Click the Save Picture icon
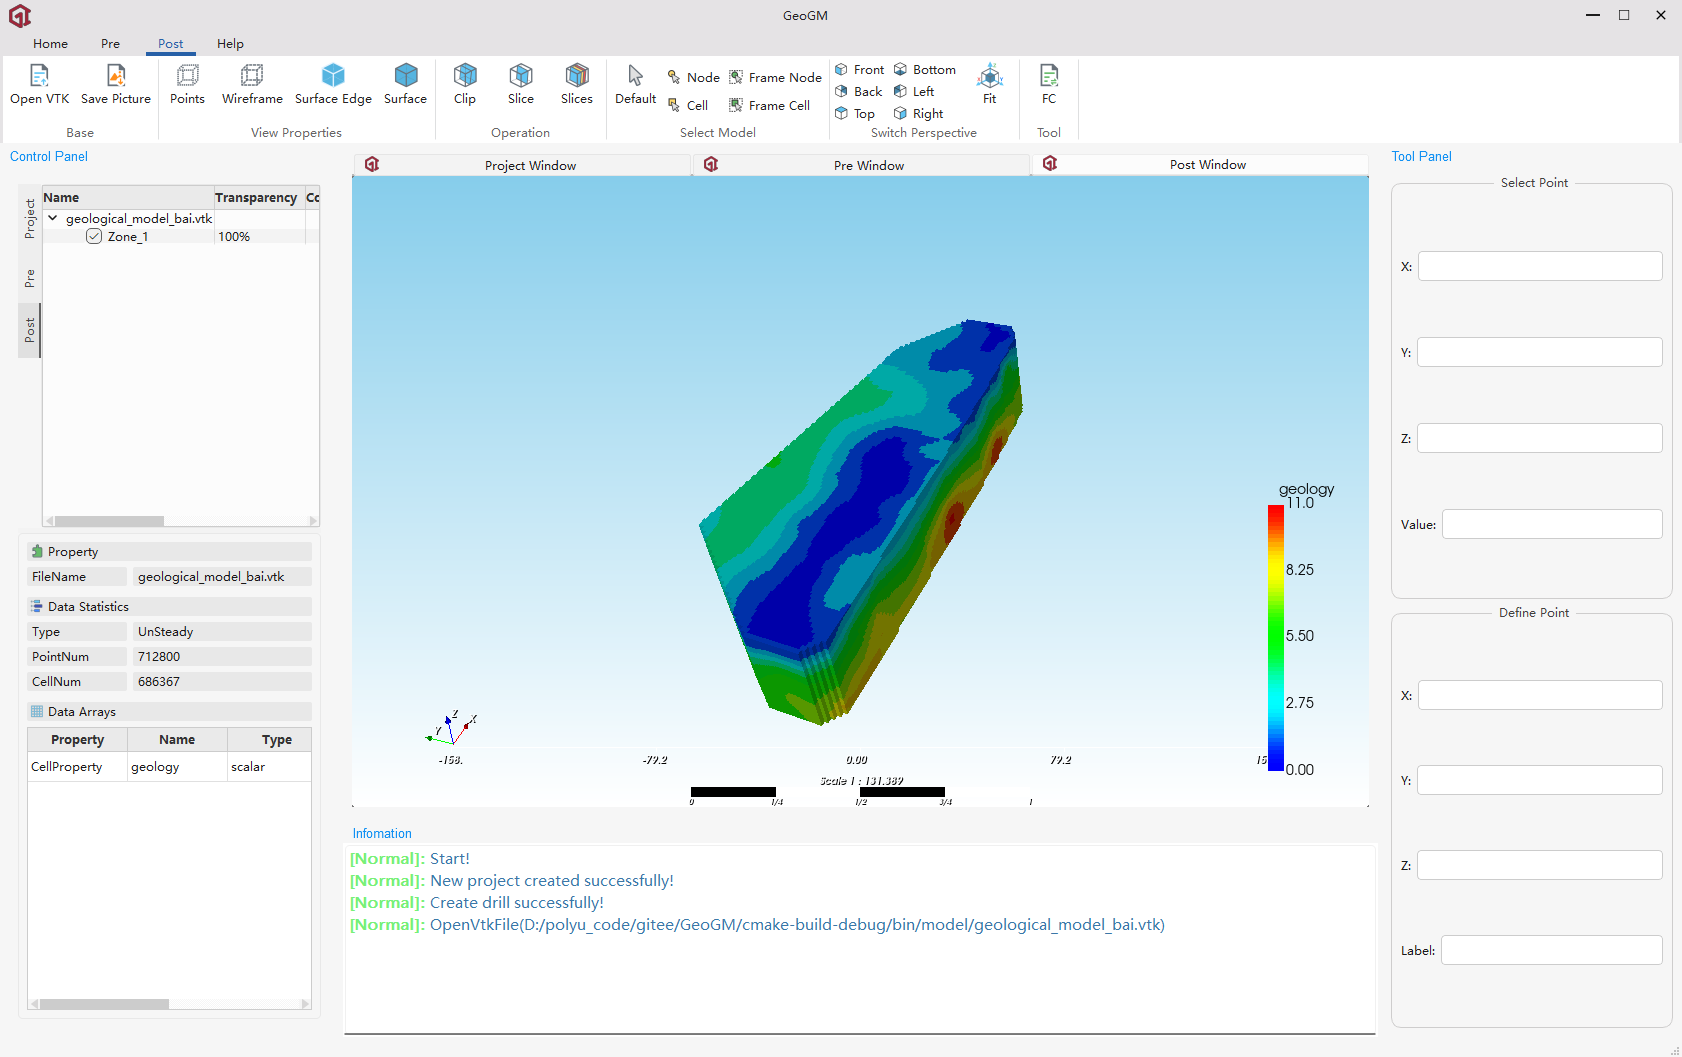The image size is (1682, 1057). click(116, 84)
